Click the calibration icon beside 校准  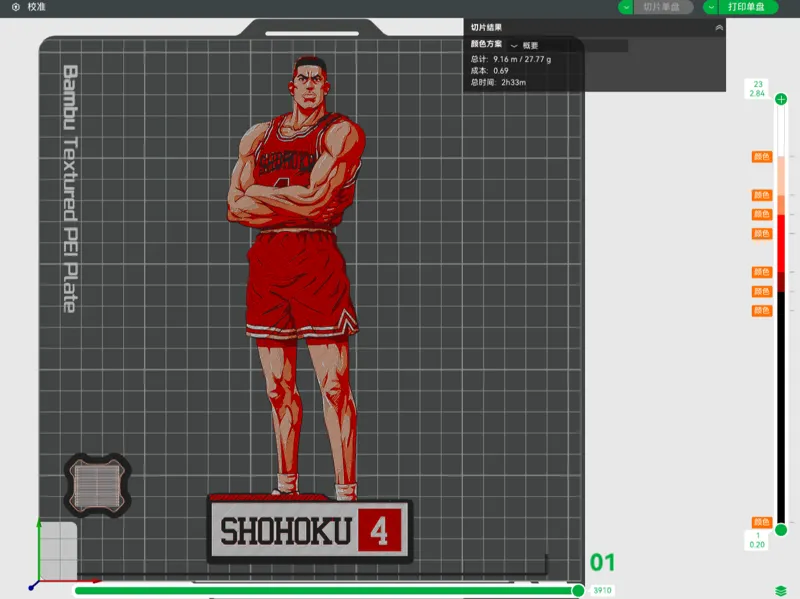click(16, 7)
